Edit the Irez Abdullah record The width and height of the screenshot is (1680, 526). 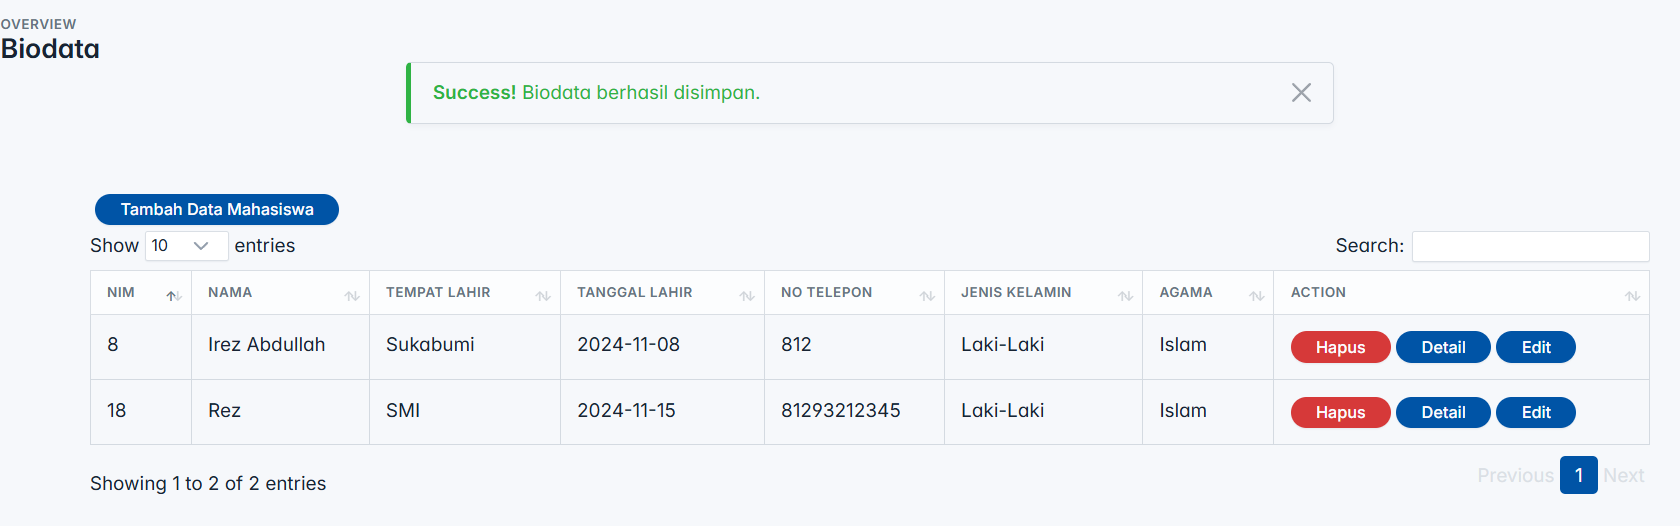(x=1536, y=347)
